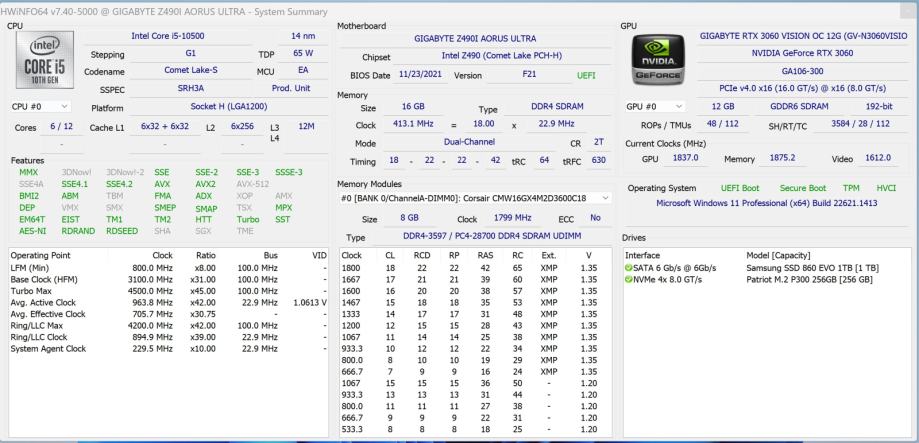Screen dimensions: 919x443
Task: Click the BIOS Date field
Action: [x=417, y=75]
